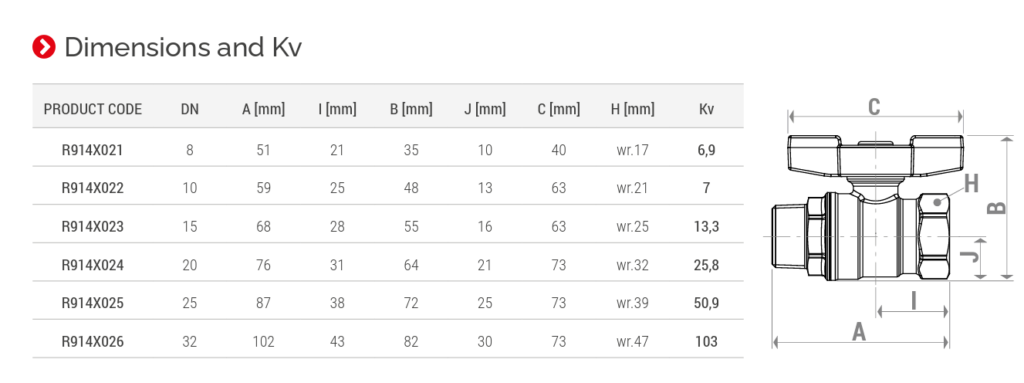The height and width of the screenshot is (383, 1024).
Task: Click the C dimension label on drawing
Action: click(x=874, y=107)
